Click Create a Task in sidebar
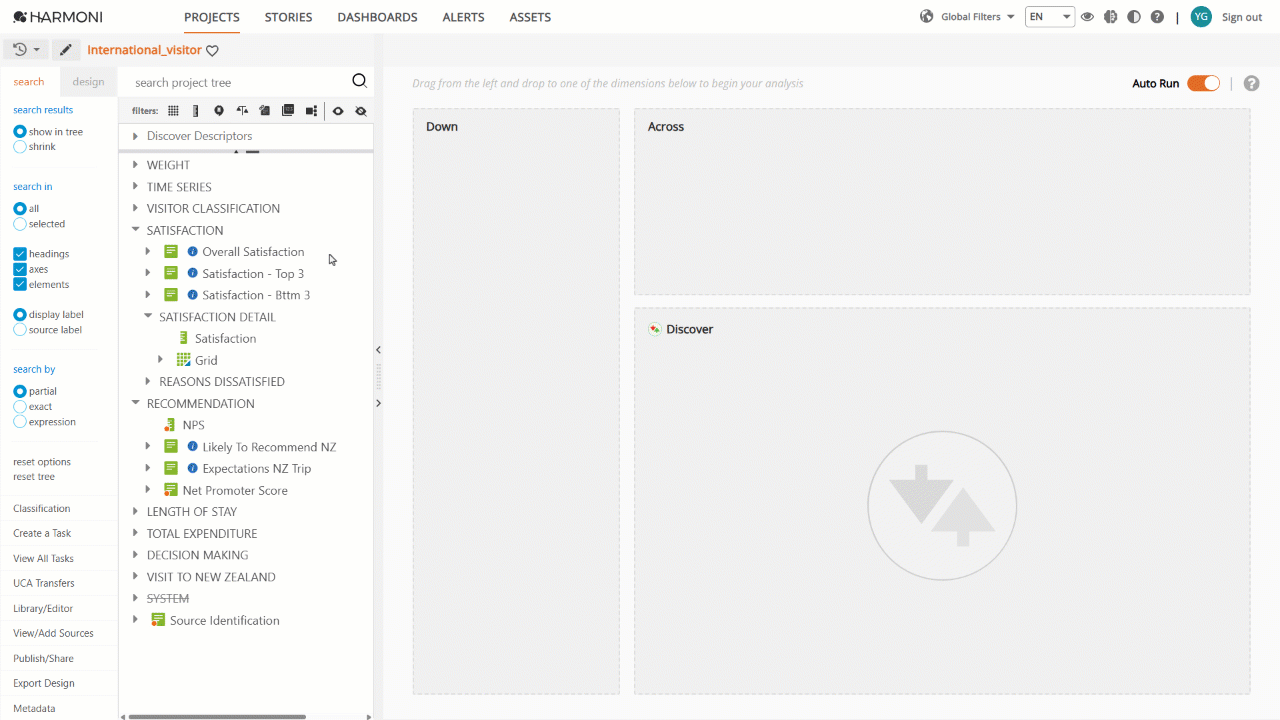Image resolution: width=1280 pixels, height=720 pixels. (x=42, y=533)
